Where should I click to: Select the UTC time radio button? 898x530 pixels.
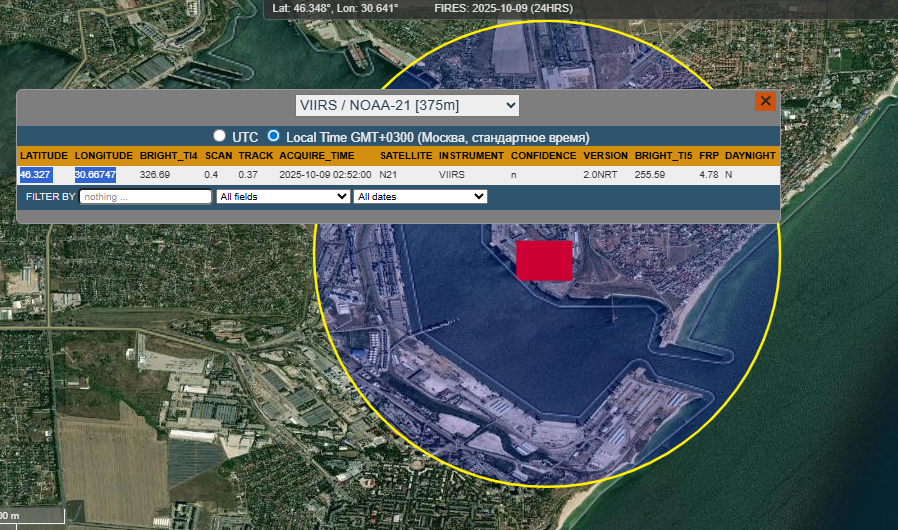click(x=219, y=136)
